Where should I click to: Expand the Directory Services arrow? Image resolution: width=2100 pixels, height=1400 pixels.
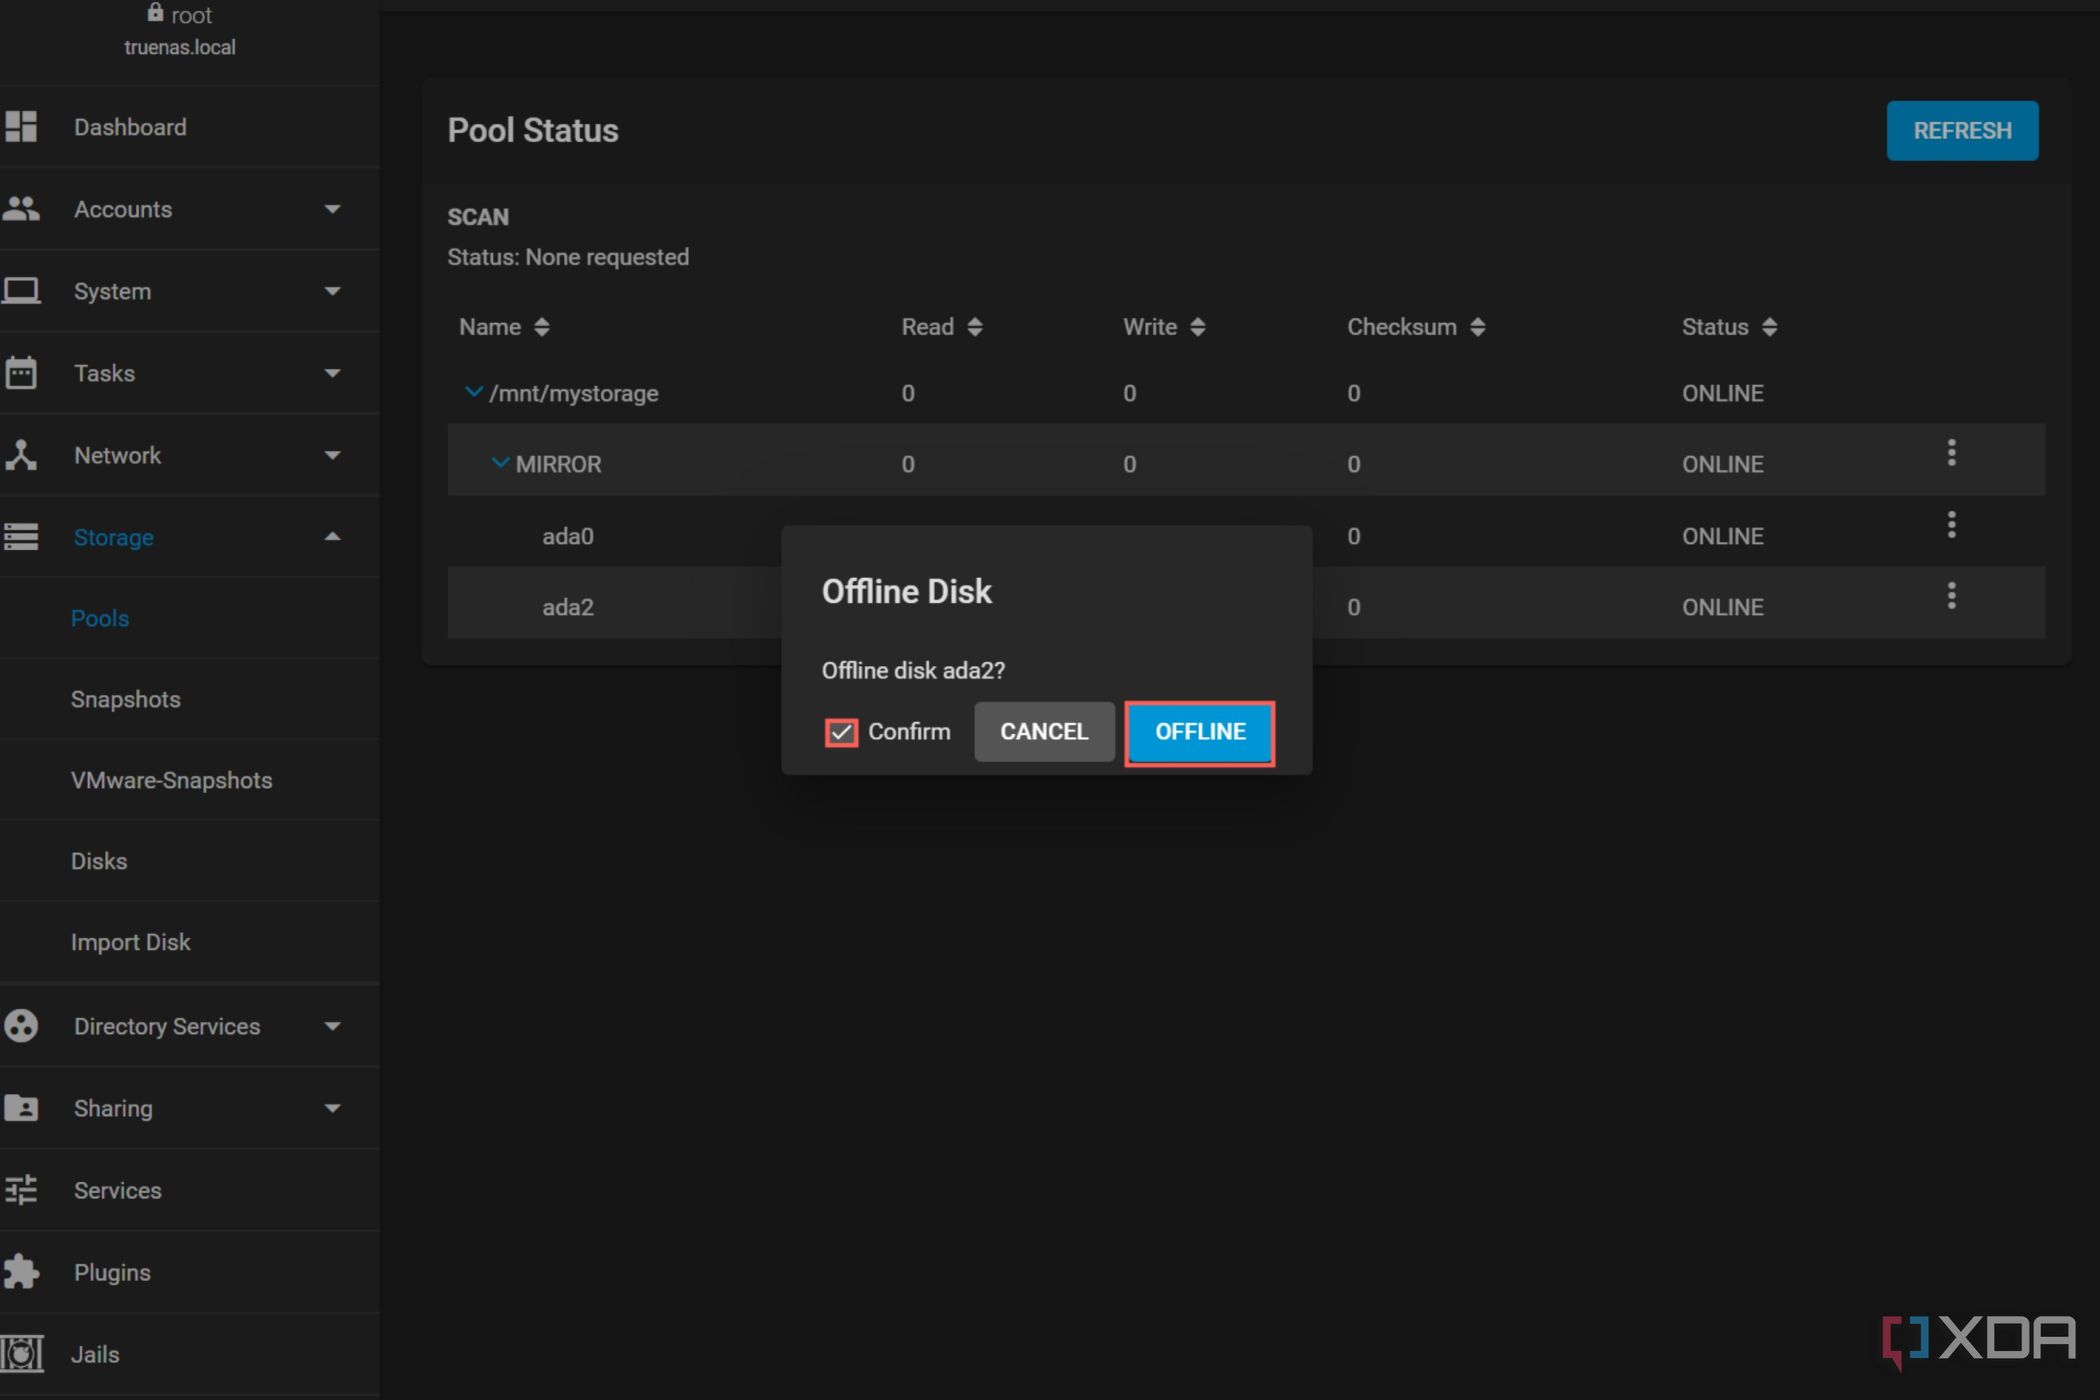332,1026
